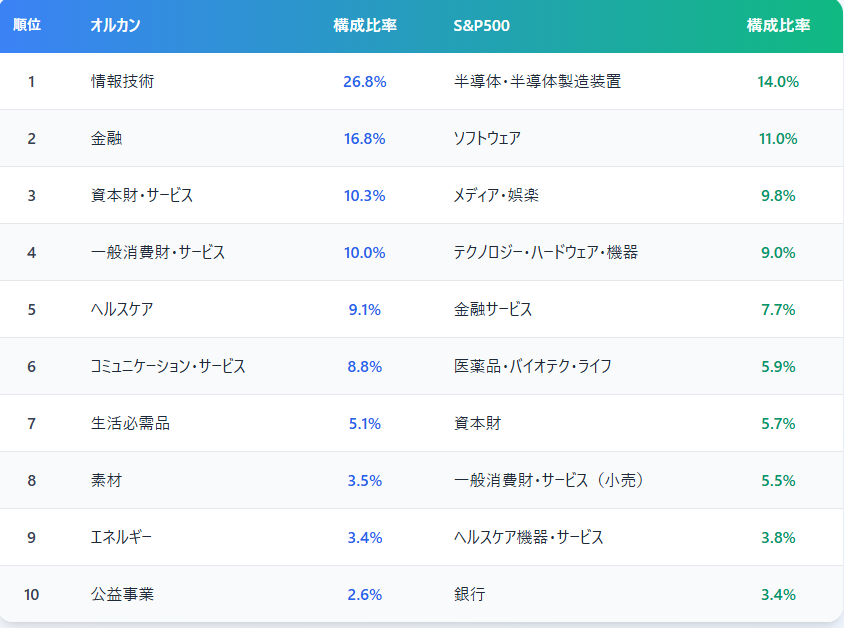This screenshot has width=844, height=628.
Task: Select the 公益事業 sector cell
Action: (122, 595)
